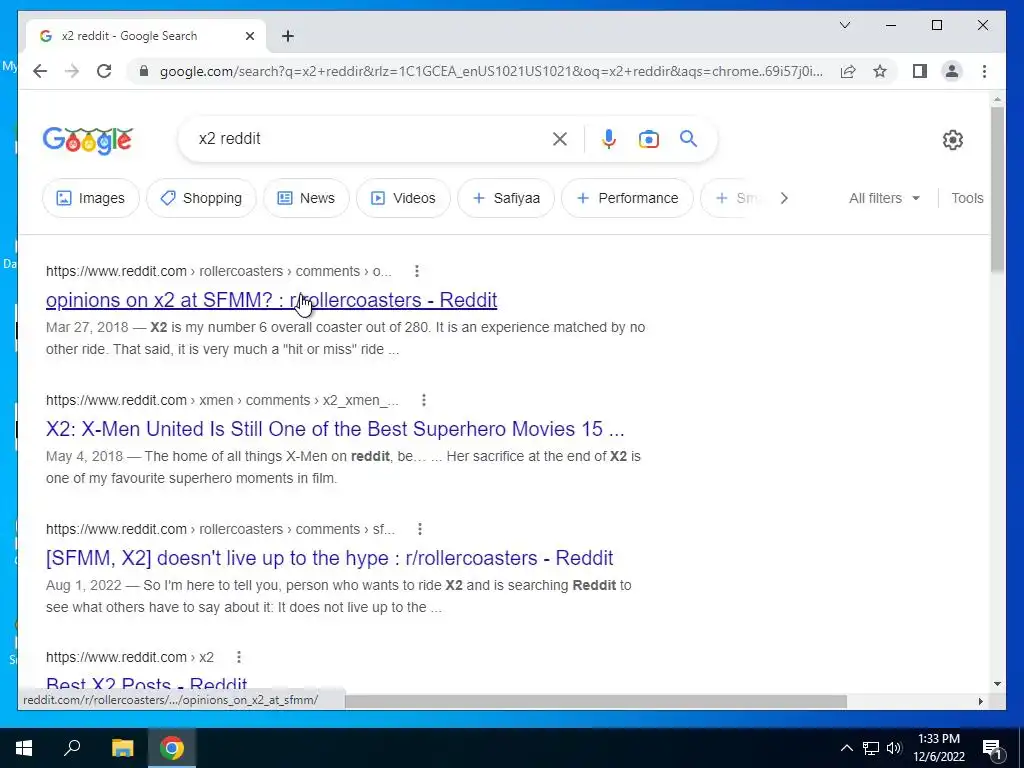Open Google settings gear icon
The width and height of the screenshot is (1024, 768).
coord(953,140)
